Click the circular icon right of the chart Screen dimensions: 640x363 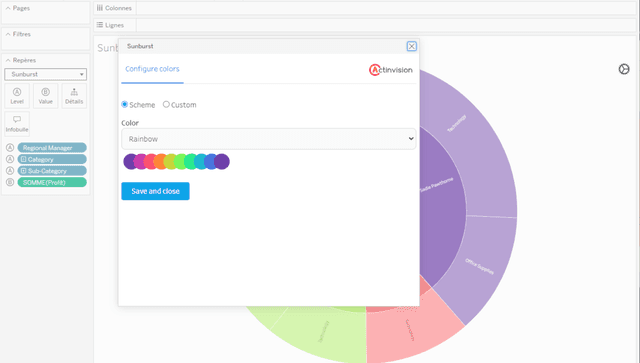[624, 69]
